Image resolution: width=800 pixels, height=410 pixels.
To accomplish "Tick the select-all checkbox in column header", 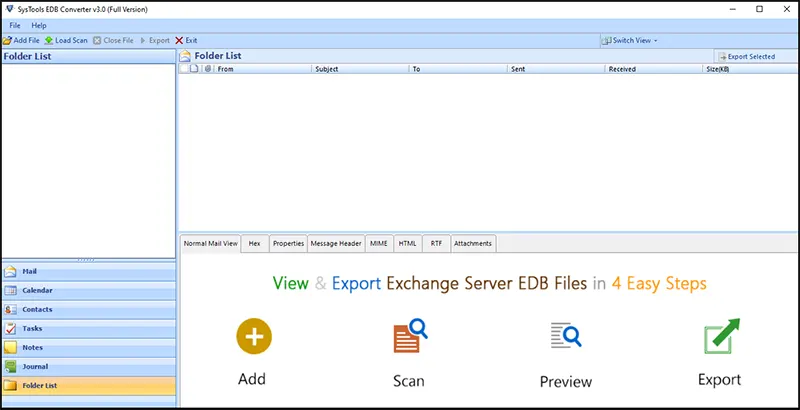I will (184, 69).
